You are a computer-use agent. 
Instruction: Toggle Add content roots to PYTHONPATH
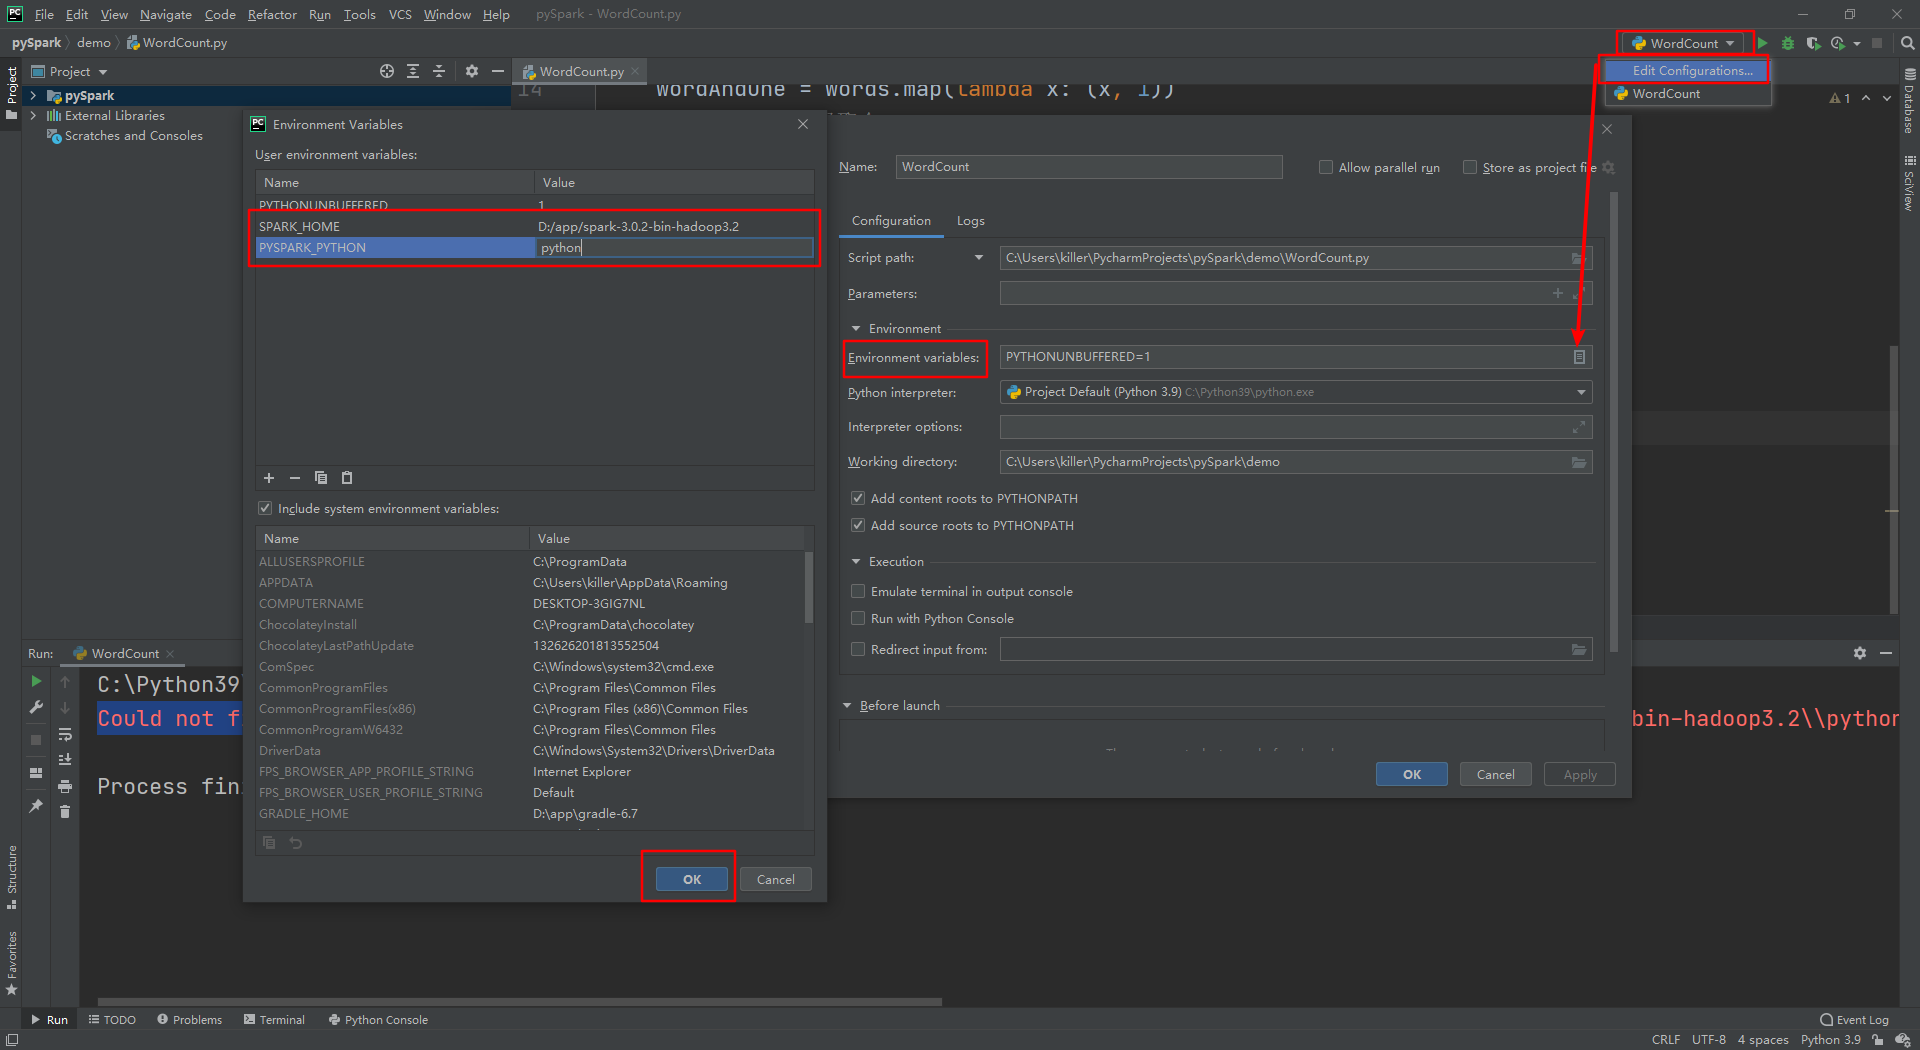pos(858,498)
